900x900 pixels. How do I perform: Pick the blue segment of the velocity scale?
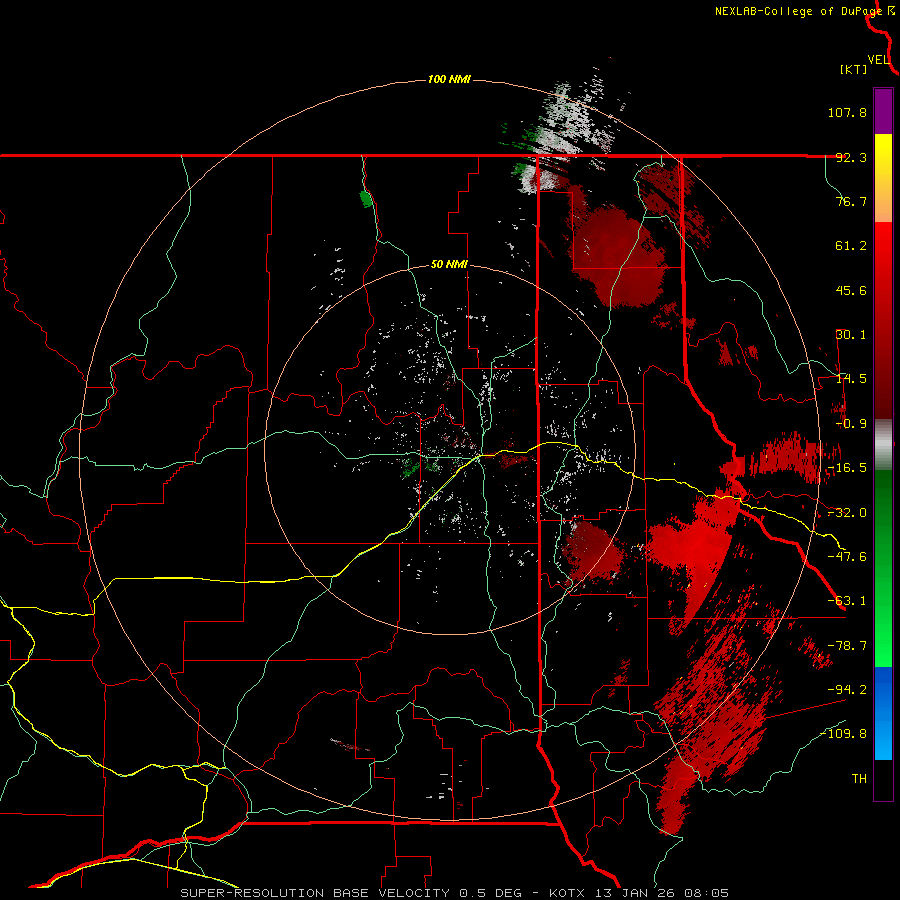pos(883,713)
